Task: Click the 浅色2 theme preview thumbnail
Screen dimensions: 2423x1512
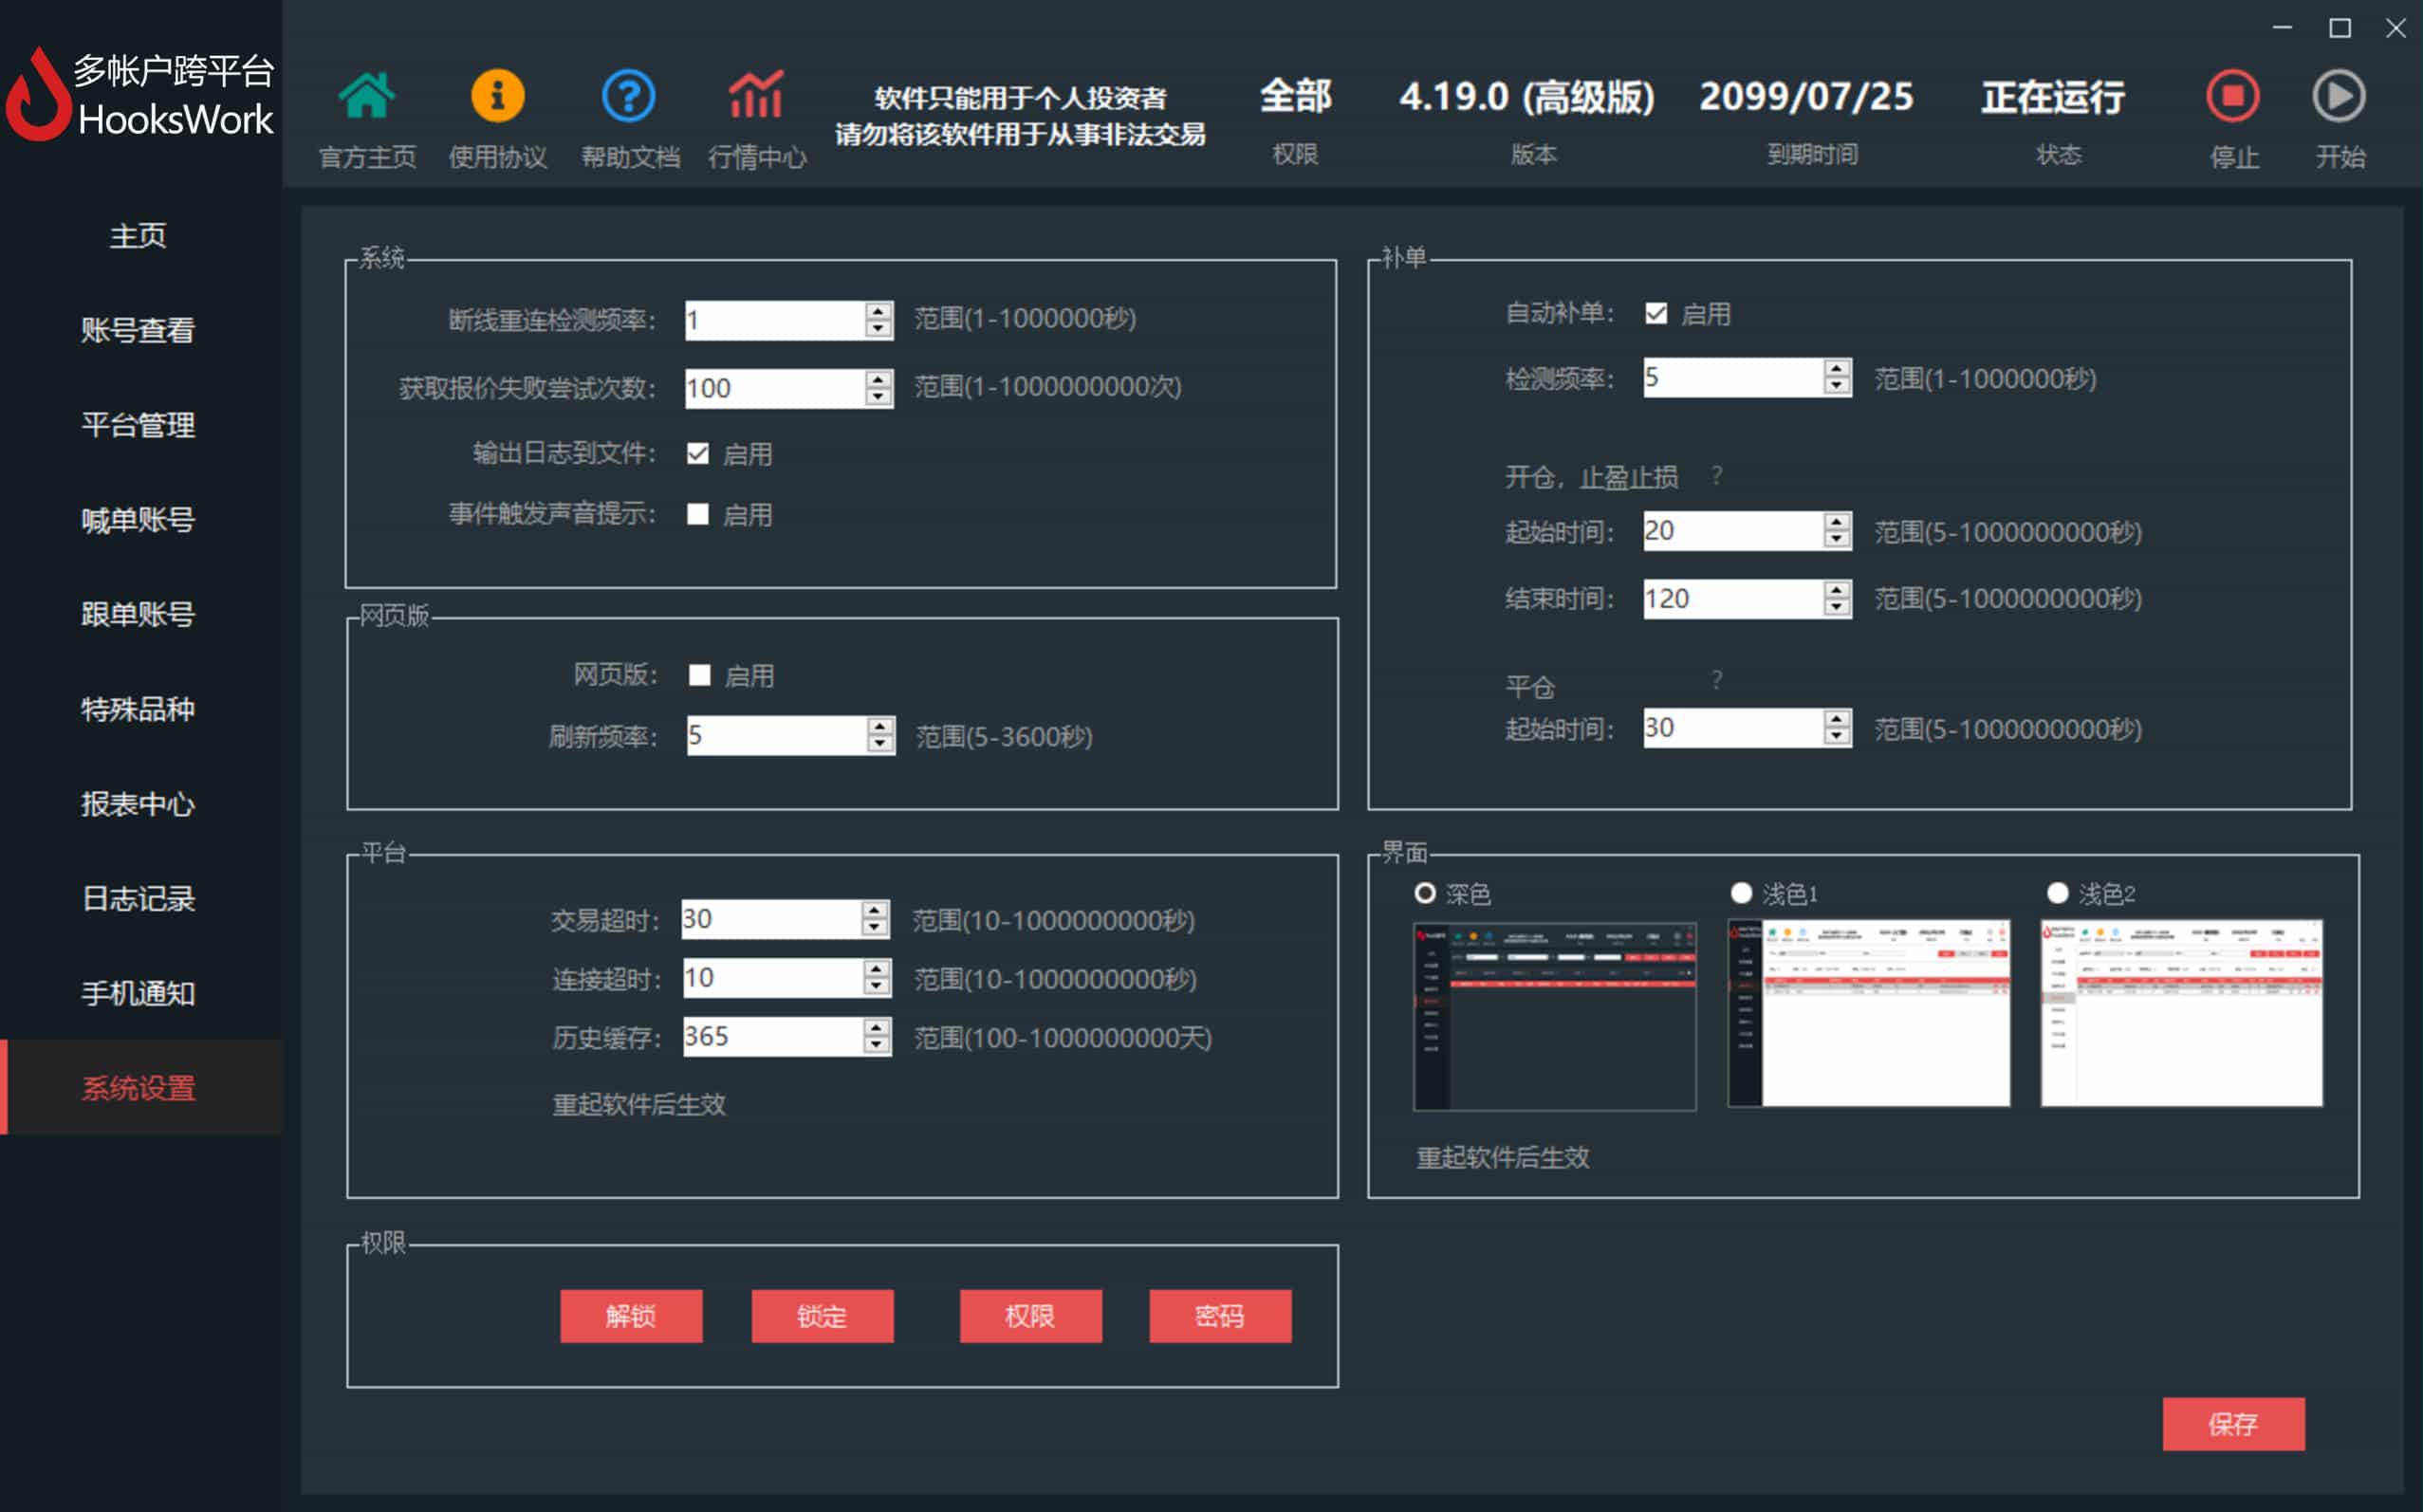Action: 2182,1013
